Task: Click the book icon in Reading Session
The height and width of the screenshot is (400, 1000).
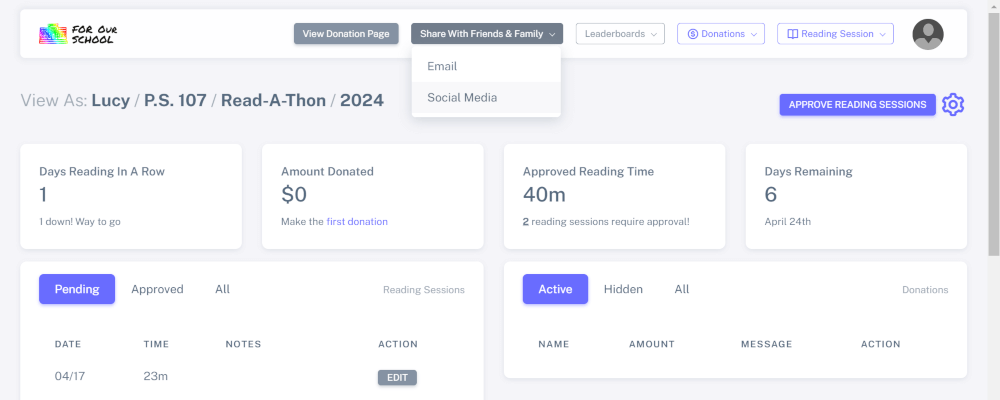Action: coord(793,34)
